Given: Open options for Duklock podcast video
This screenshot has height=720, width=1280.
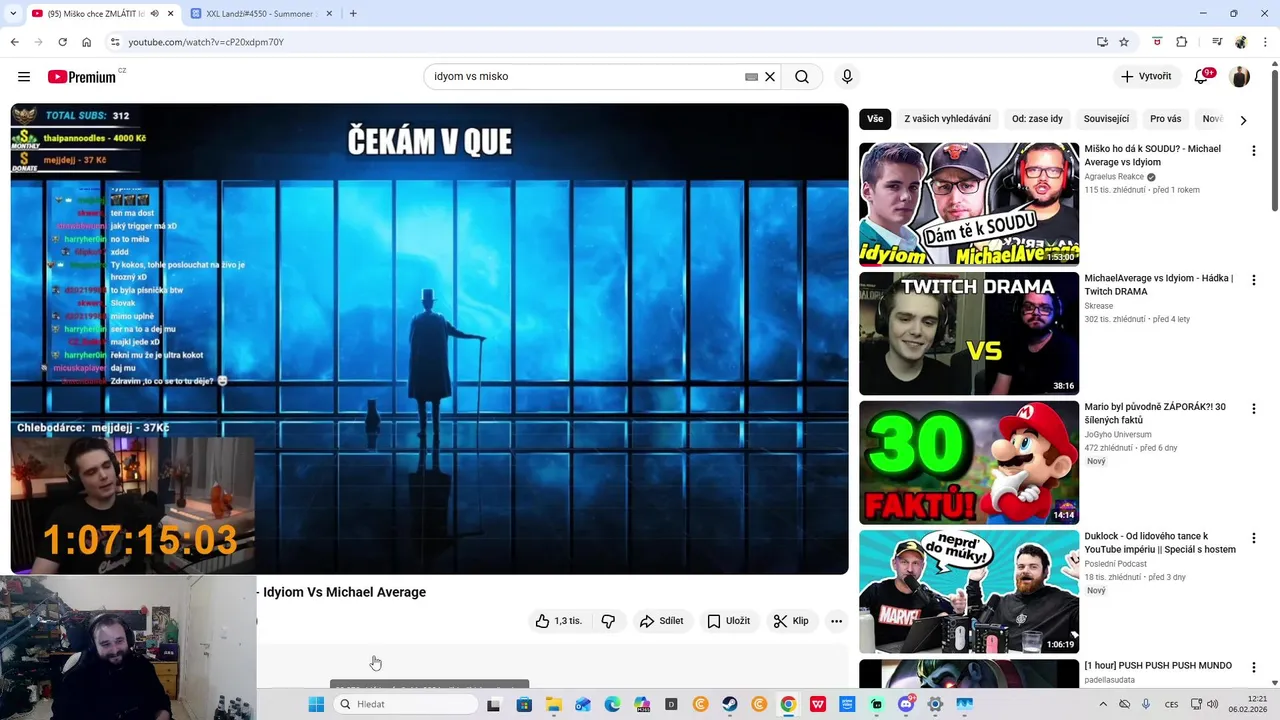Looking at the screenshot, I should pos(1254,538).
